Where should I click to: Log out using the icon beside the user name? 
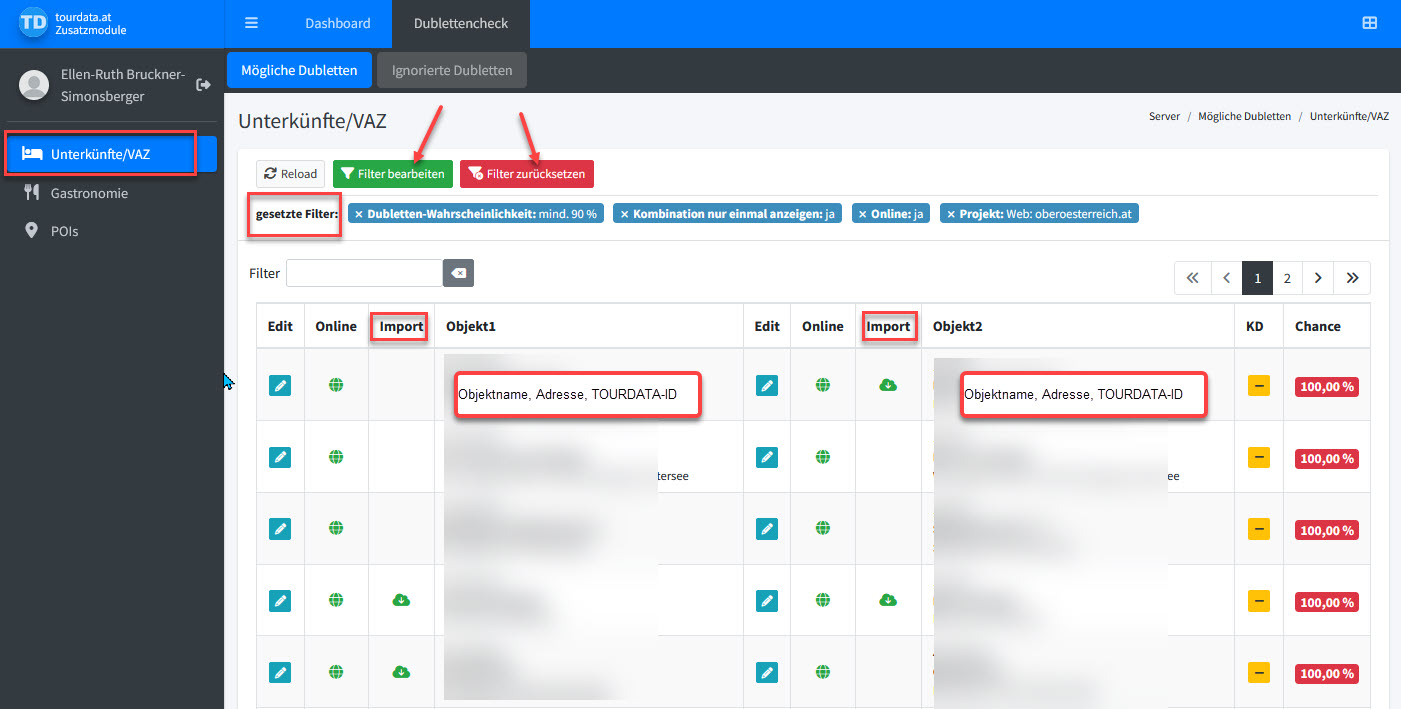(x=203, y=85)
